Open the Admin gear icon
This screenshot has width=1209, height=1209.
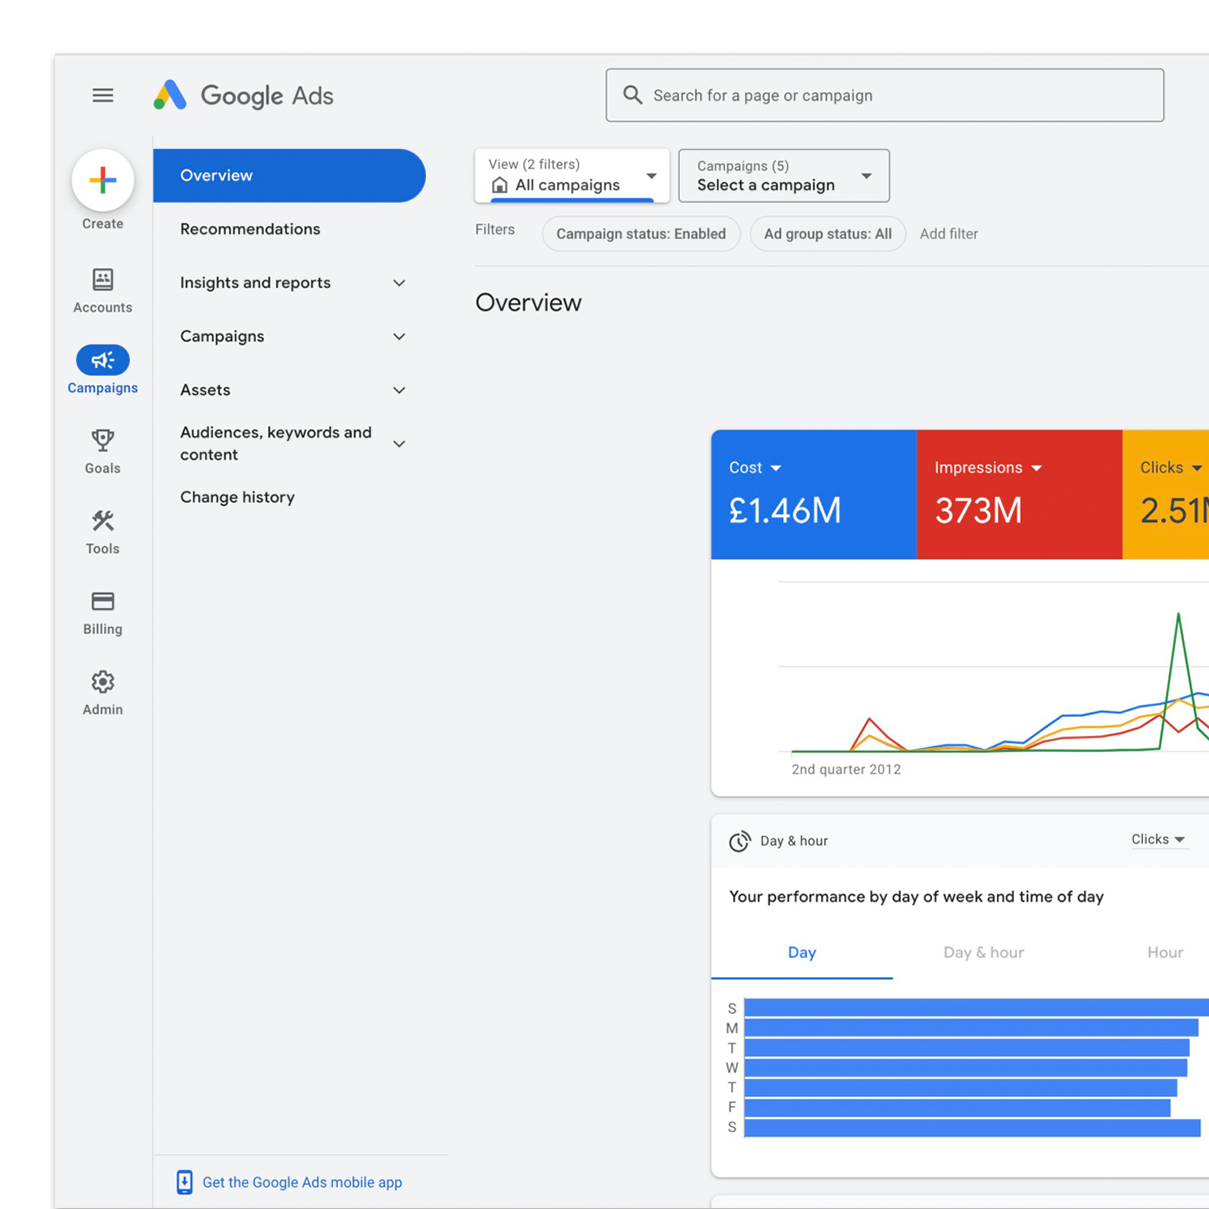click(x=103, y=682)
